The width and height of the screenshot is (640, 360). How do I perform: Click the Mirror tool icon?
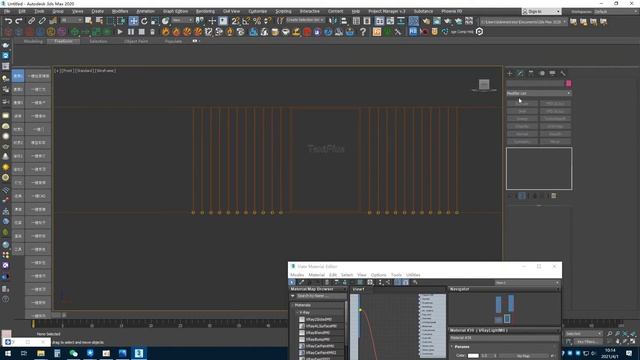pos(333,21)
